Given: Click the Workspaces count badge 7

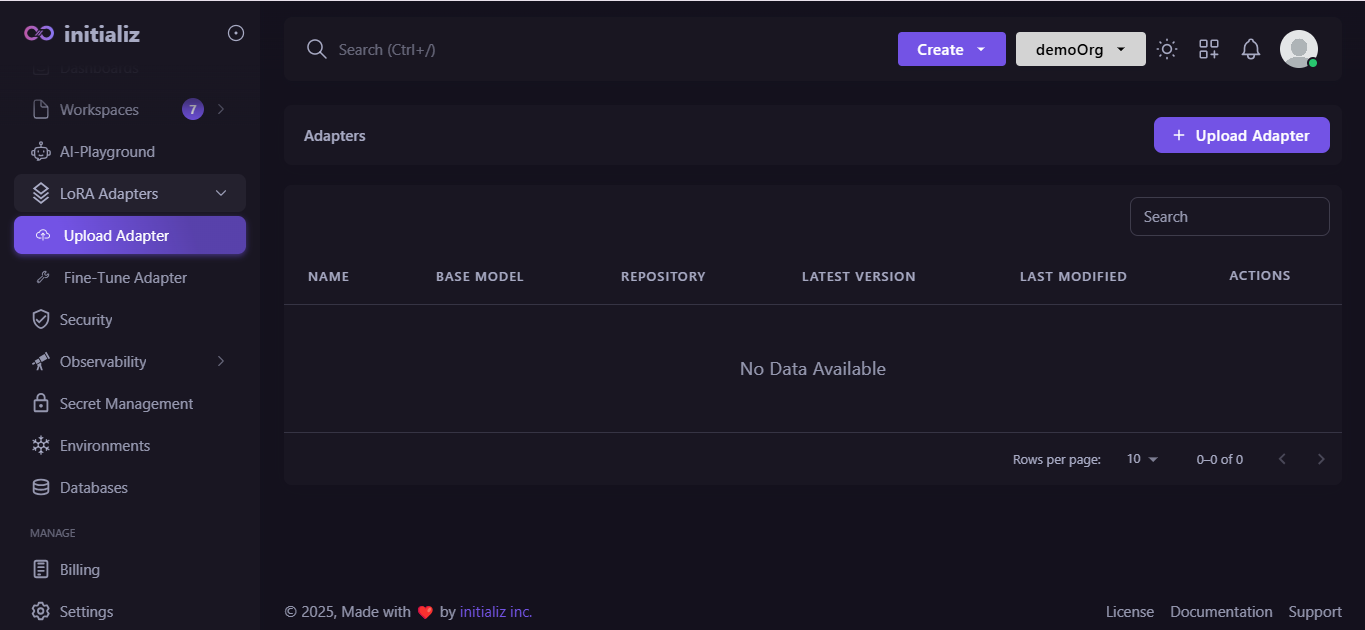Looking at the screenshot, I should (193, 110).
